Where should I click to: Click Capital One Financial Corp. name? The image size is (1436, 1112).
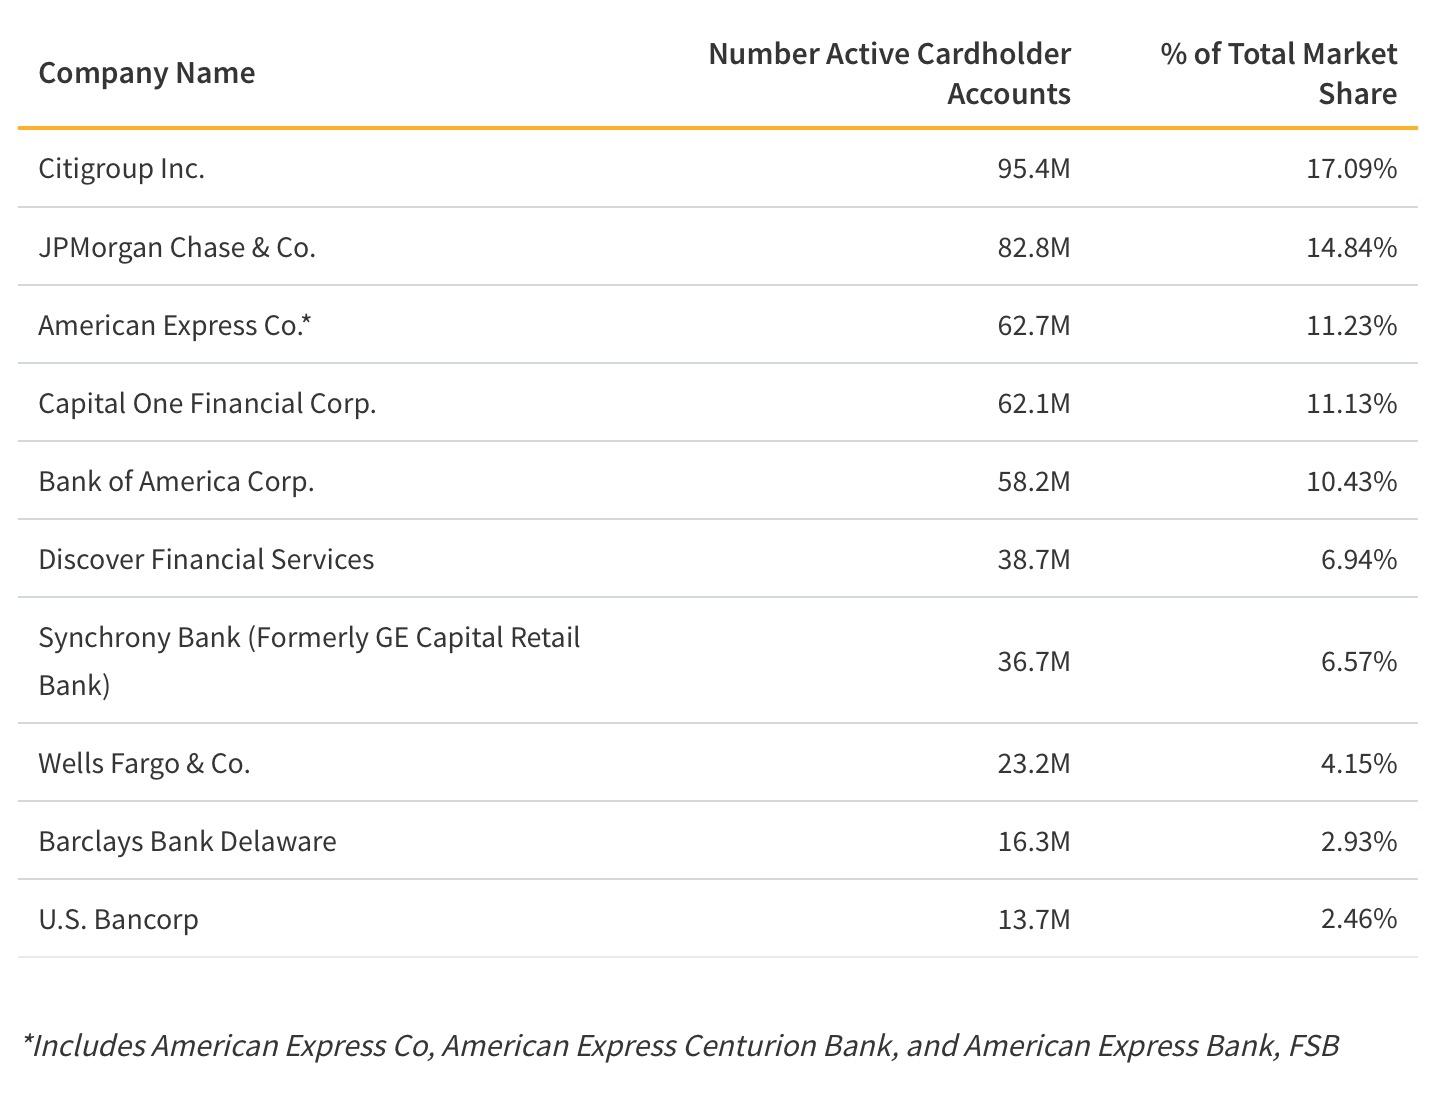207,403
